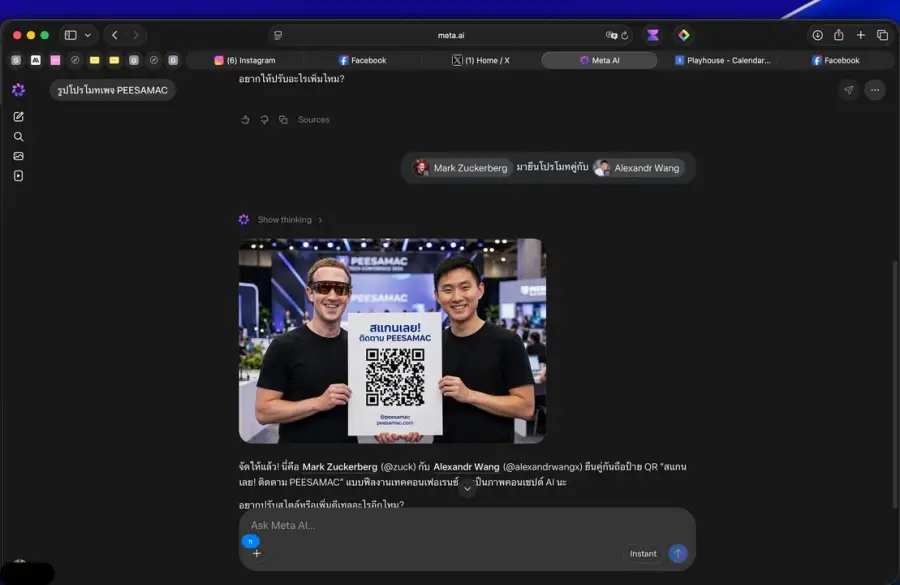This screenshot has width=900, height=585.
Task: Open a new tab with plus icon
Action: 860,35
